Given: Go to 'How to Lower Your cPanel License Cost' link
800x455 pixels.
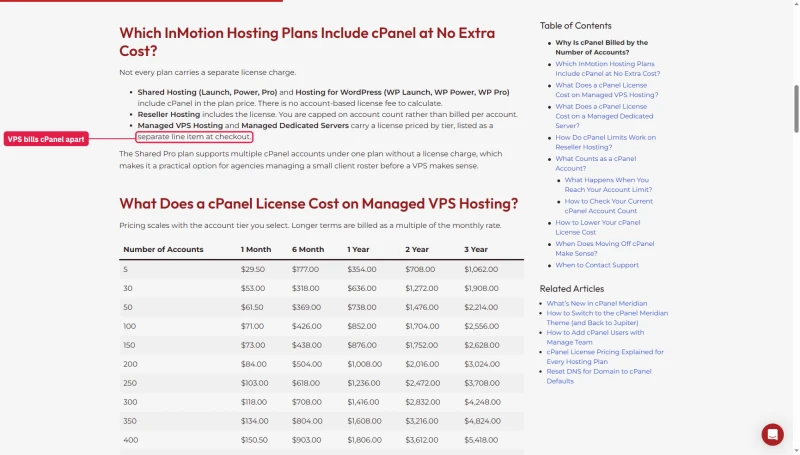Looking at the screenshot, I should tap(597, 228).
